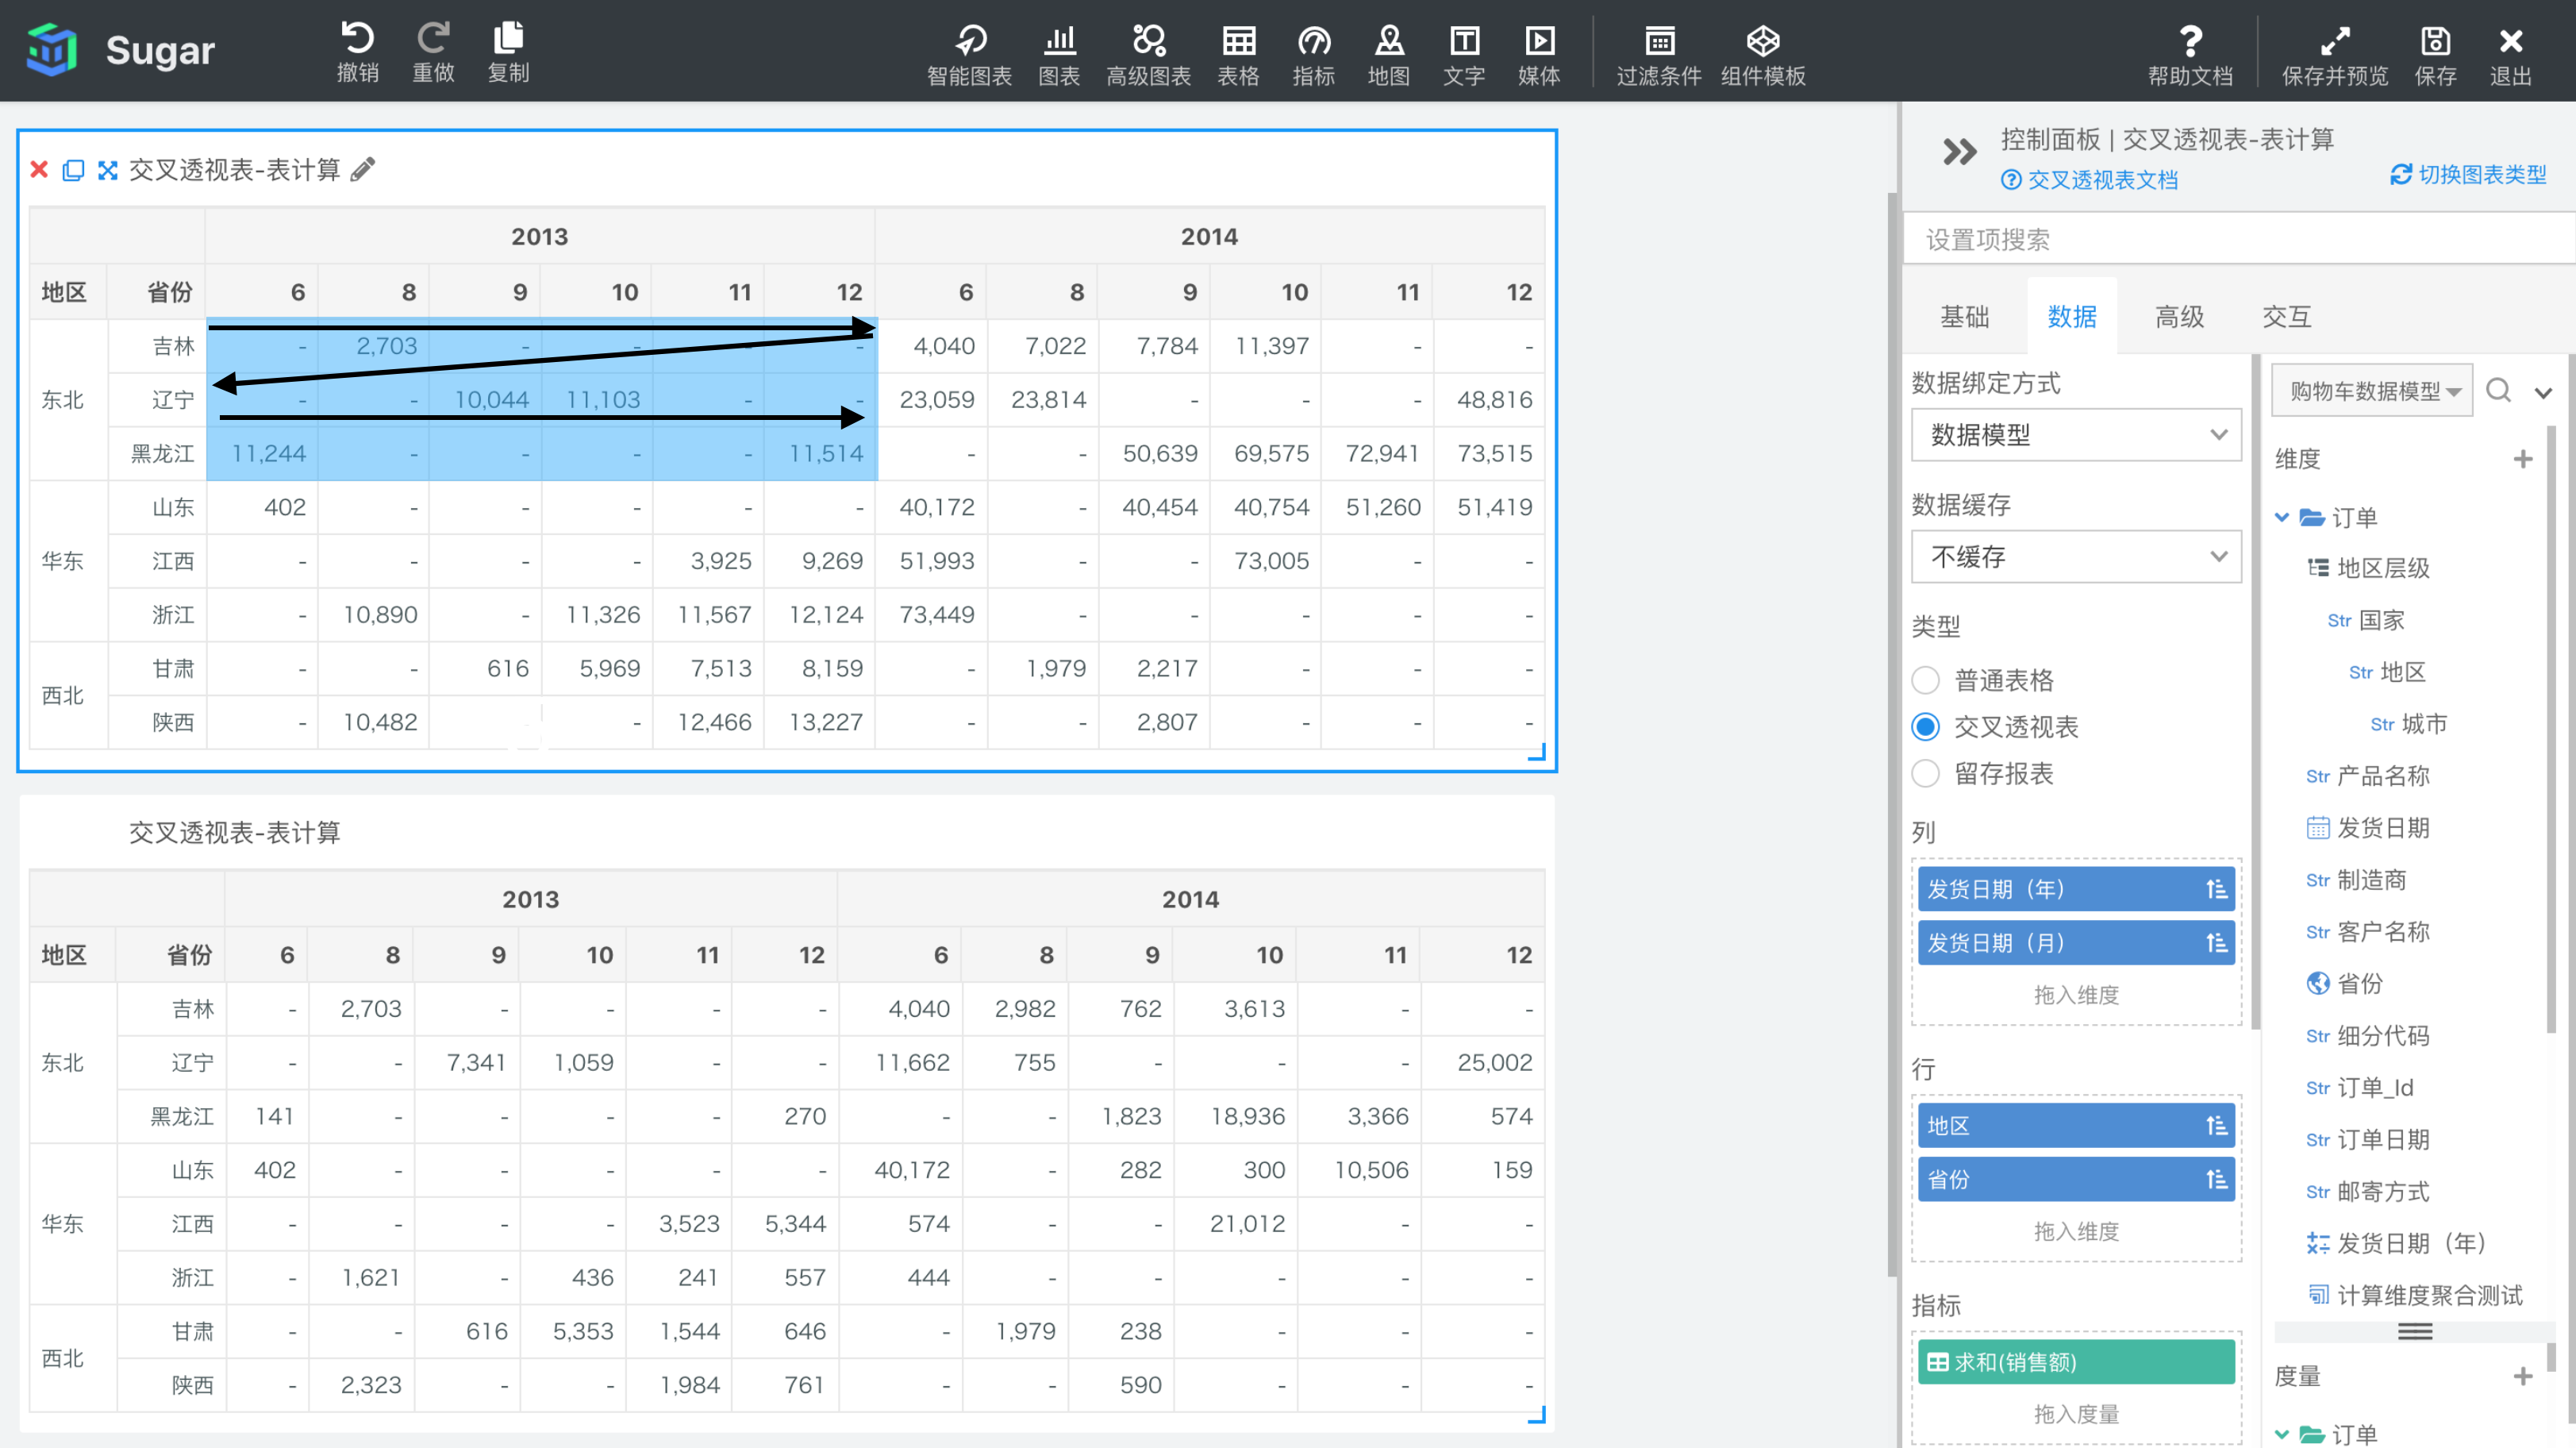Image resolution: width=2576 pixels, height=1448 pixels.
Task: Open the 智能图表 smart chart tool
Action: coord(969,55)
